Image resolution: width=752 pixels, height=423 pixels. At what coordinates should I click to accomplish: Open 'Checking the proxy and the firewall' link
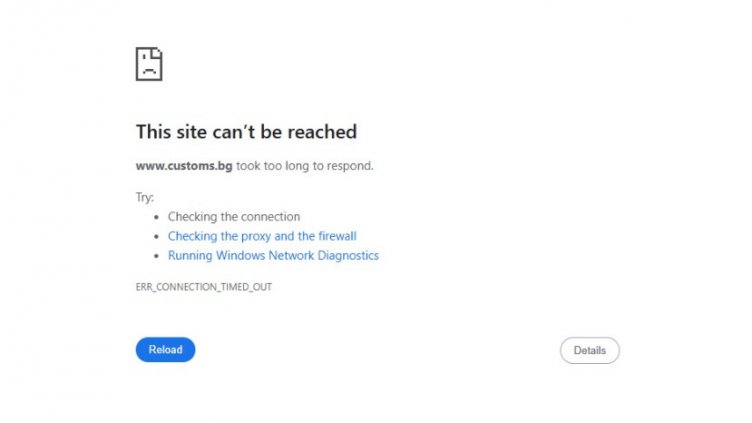pos(262,236)
